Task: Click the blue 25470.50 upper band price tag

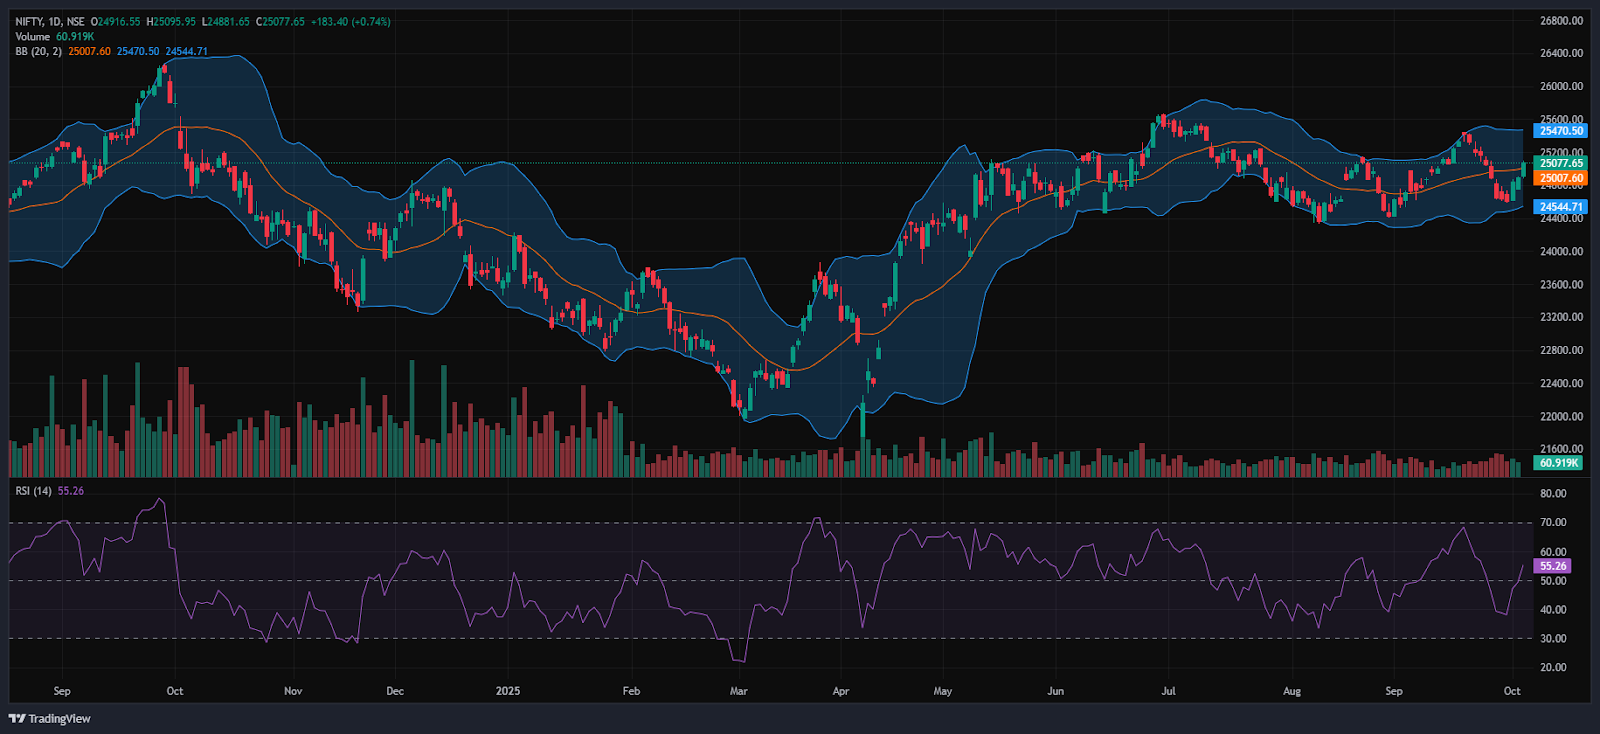Action: pos(1560,131)
